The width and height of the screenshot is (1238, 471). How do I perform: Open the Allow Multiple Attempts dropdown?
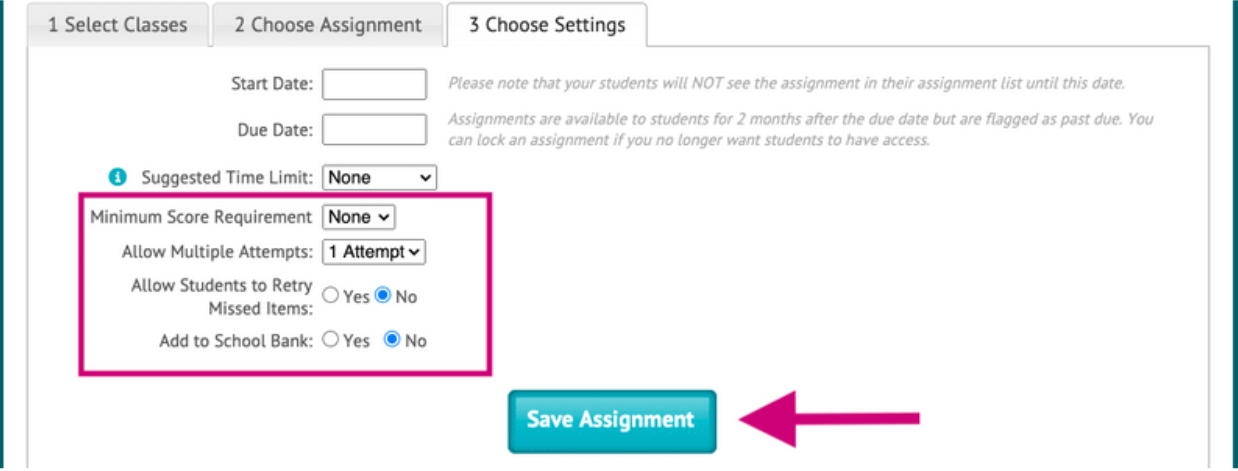click(374, 252)
